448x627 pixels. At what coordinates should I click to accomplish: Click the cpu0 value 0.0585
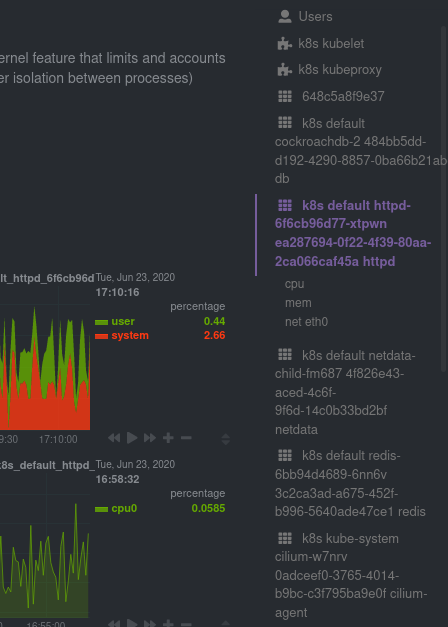point(208,509)
